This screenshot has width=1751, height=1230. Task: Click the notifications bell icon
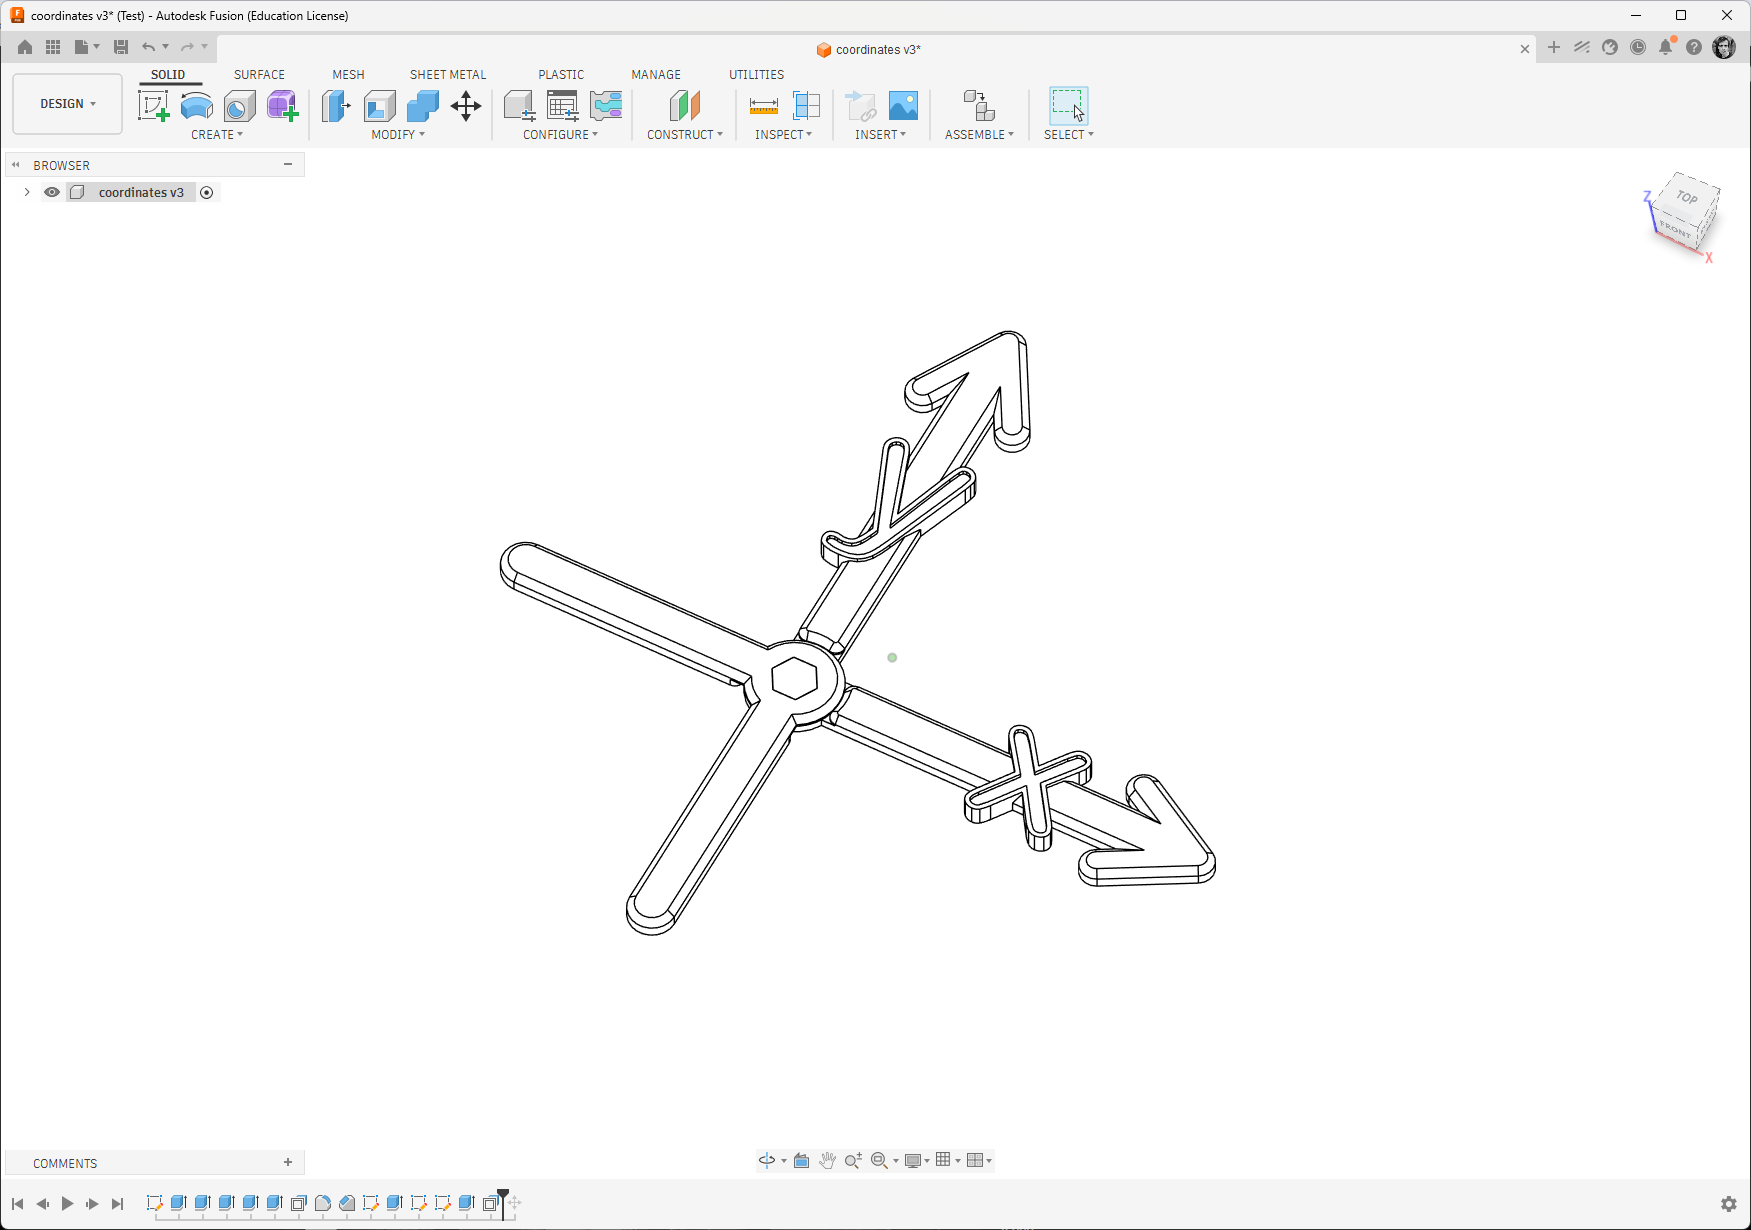click(x=1665, y=47)
